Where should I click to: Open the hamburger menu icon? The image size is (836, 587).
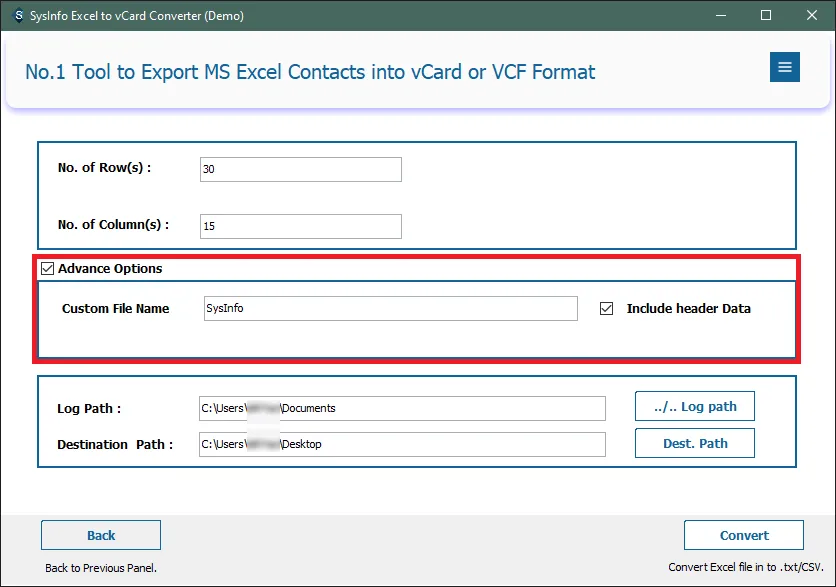[784, 67]
